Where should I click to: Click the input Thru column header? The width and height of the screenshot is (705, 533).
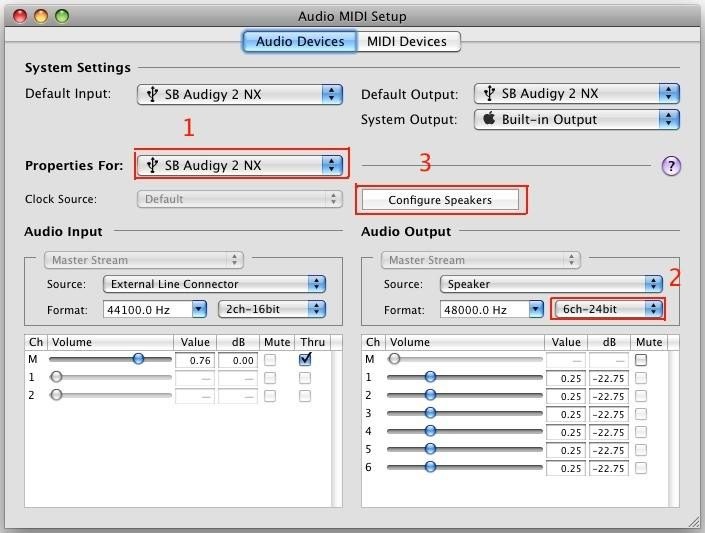(312, 342)
